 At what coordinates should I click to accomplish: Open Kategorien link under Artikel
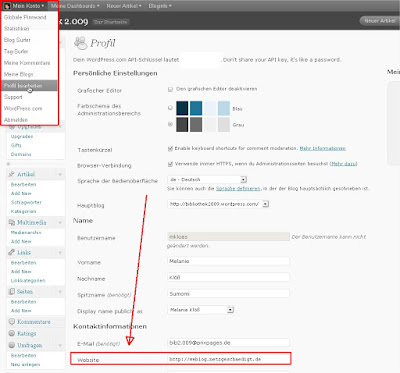click(23, 211)
